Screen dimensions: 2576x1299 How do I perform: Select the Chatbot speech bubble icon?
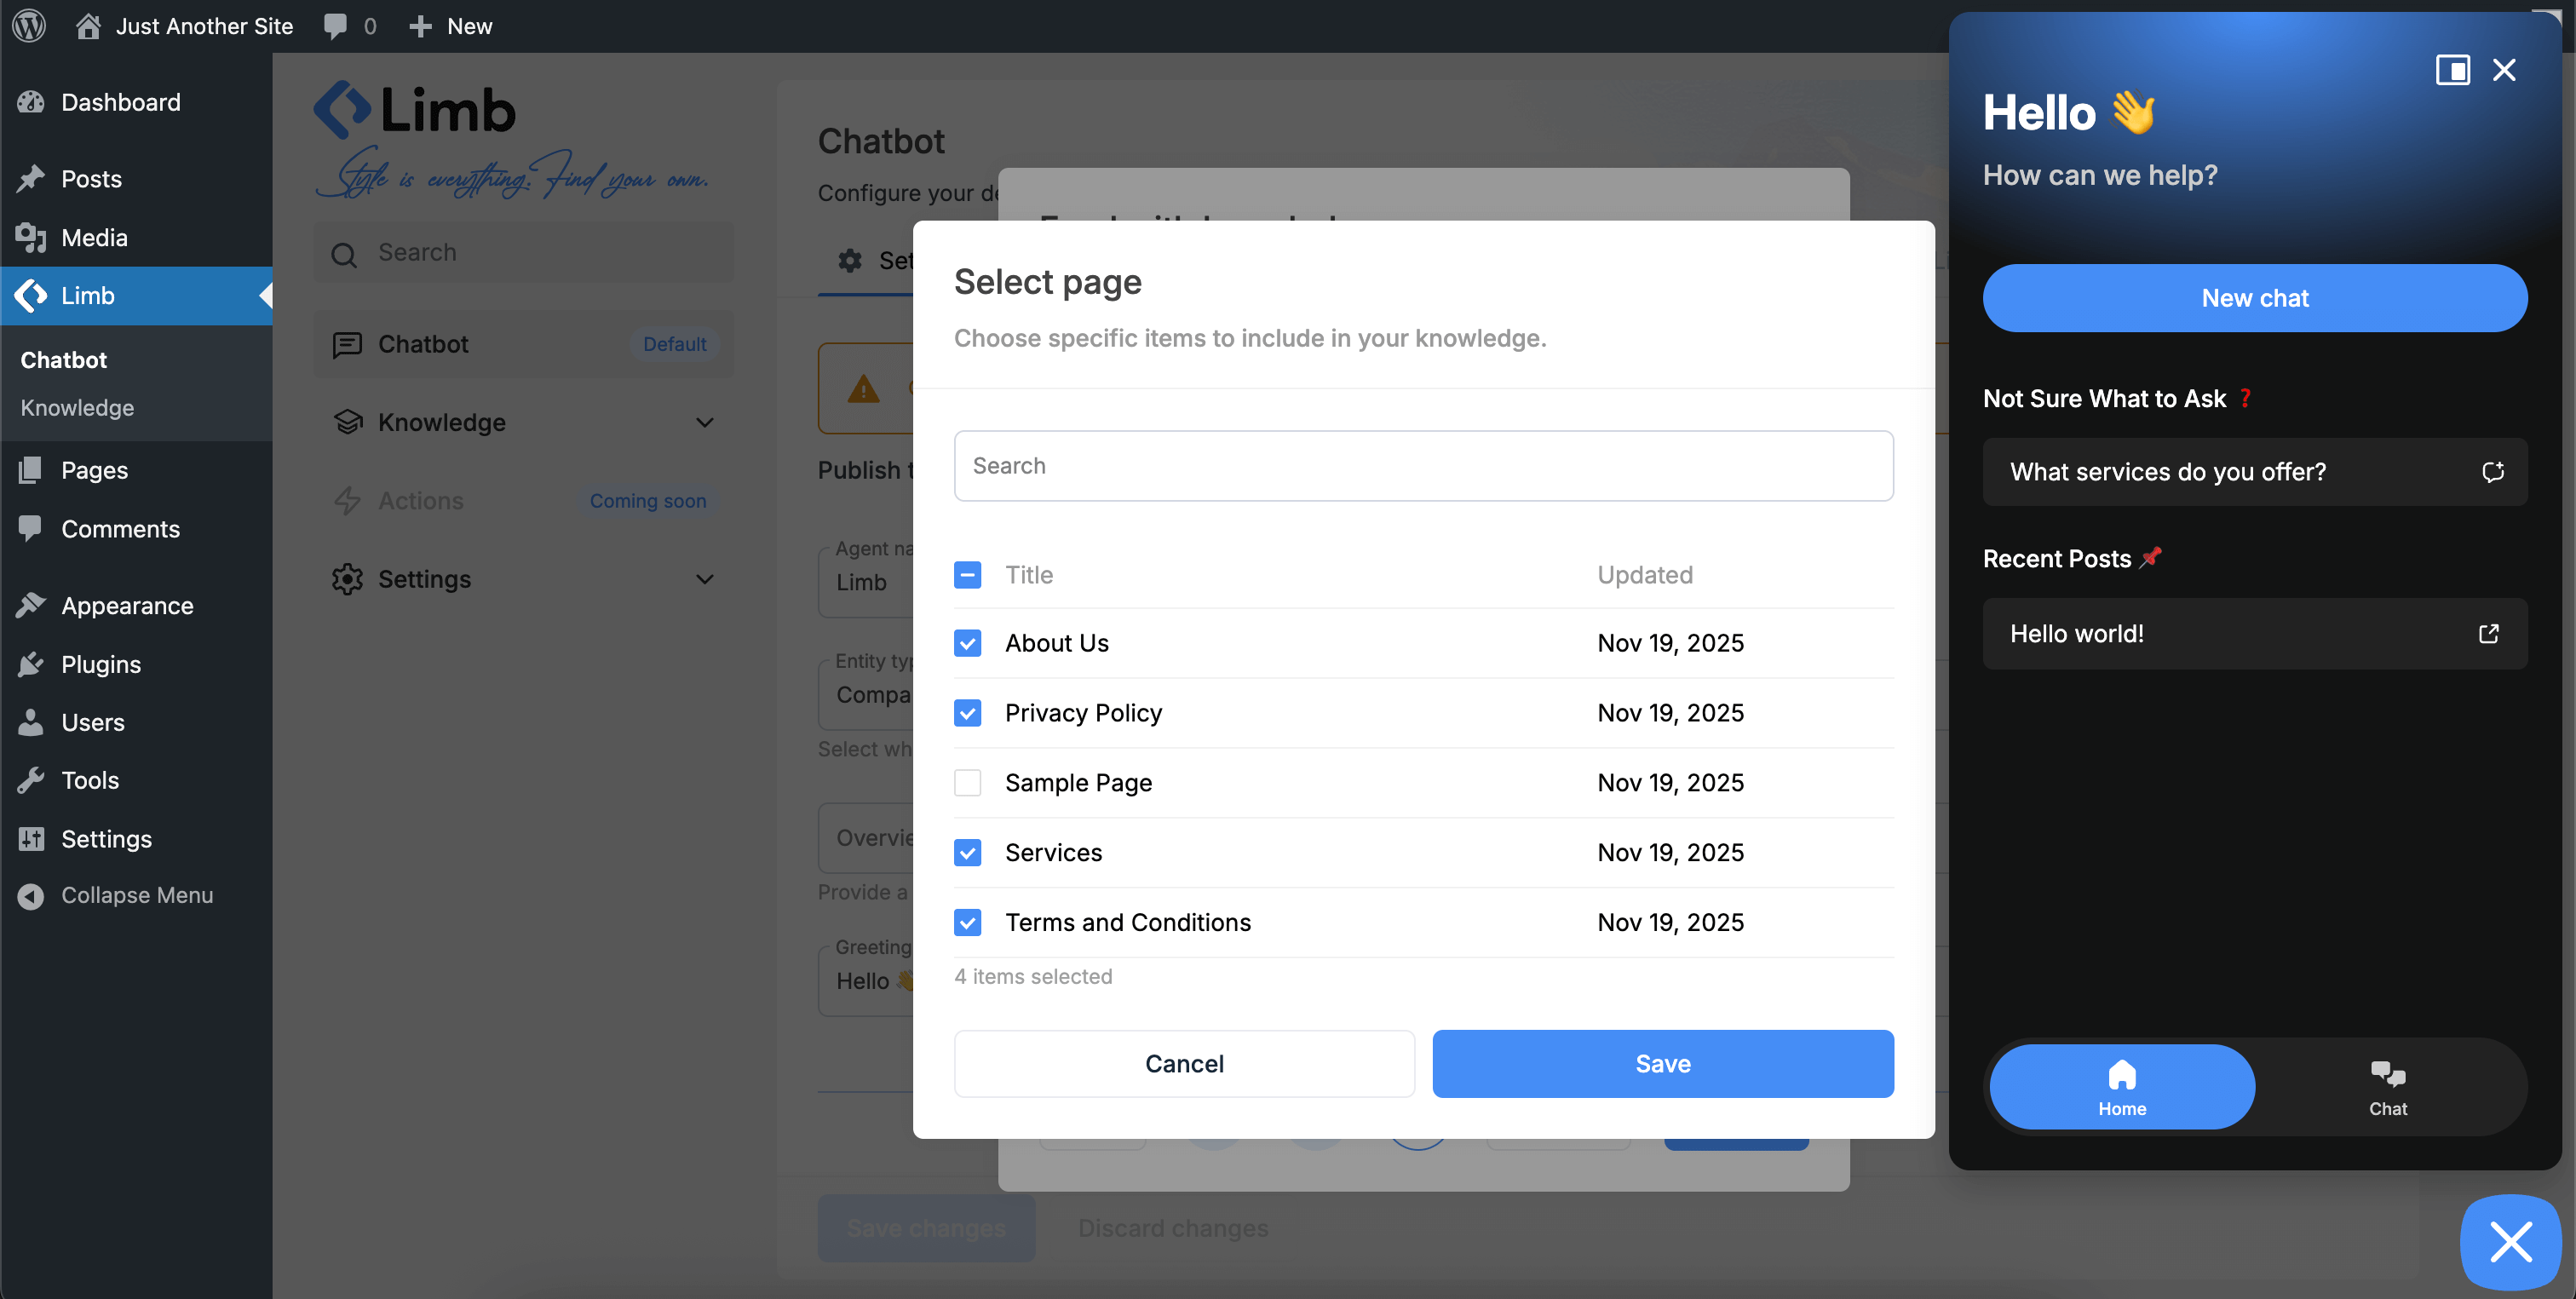tap(347, 344)
